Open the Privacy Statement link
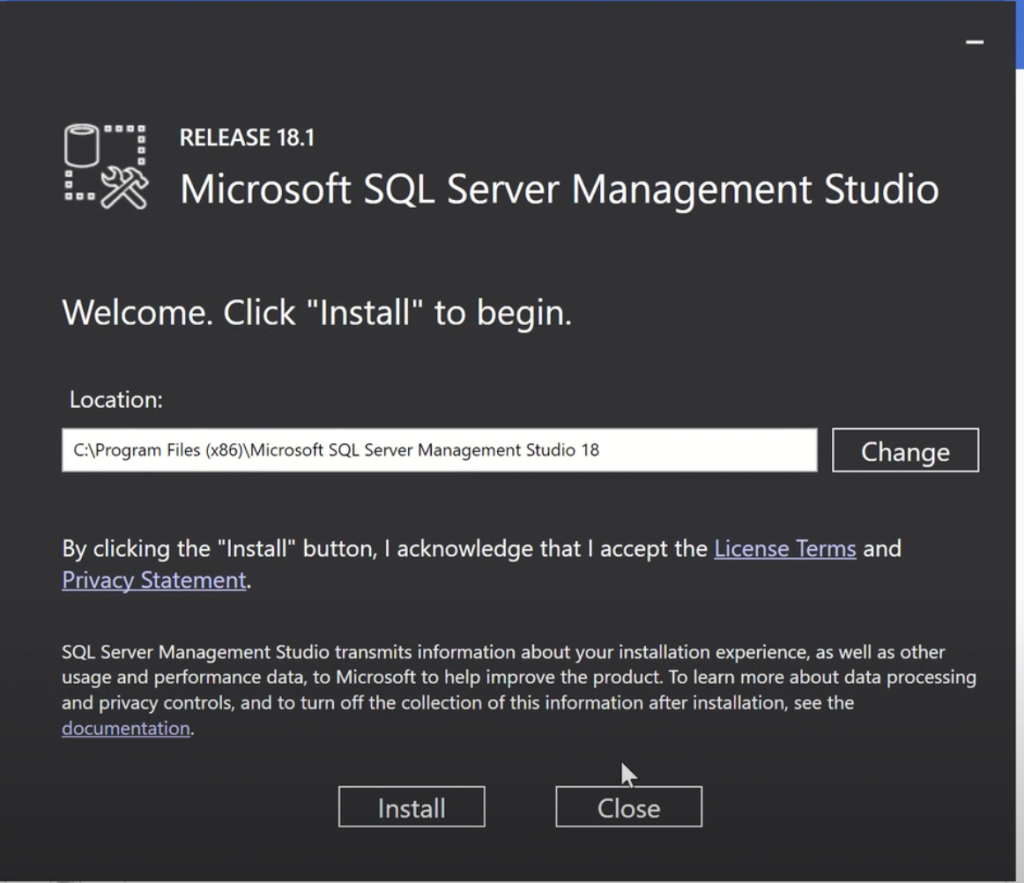Viewport: 1024px width, 883px height. [x=154, y=580]
